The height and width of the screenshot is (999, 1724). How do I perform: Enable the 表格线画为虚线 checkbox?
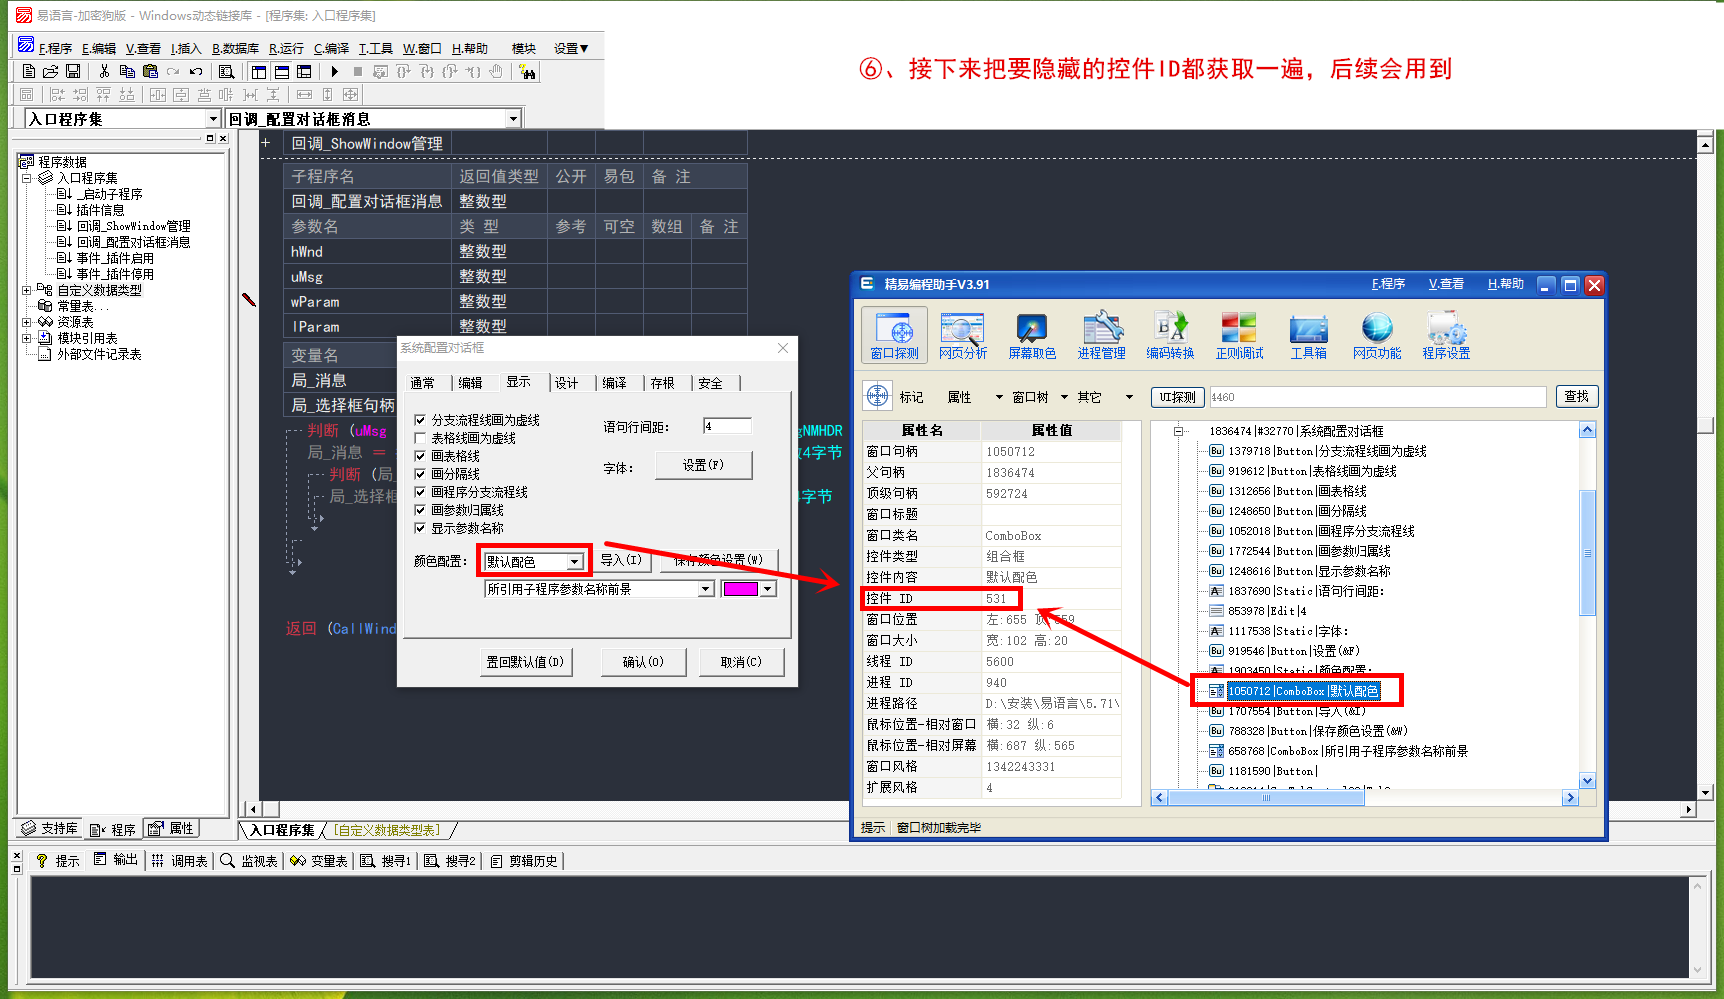421,438
